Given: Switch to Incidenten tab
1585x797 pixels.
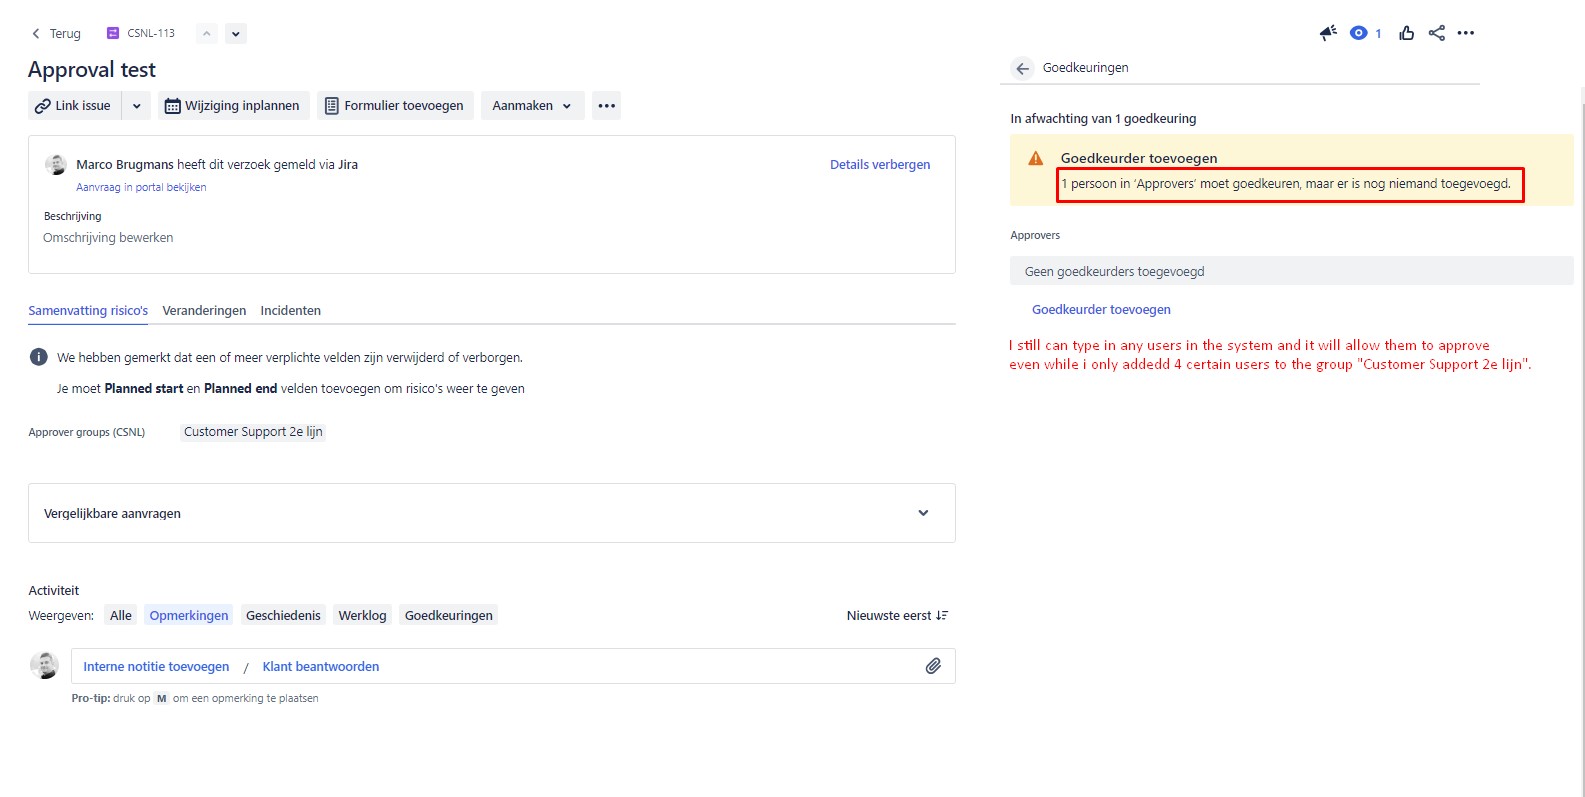Looking at the screenshot, I should click(x=291, y=311).
